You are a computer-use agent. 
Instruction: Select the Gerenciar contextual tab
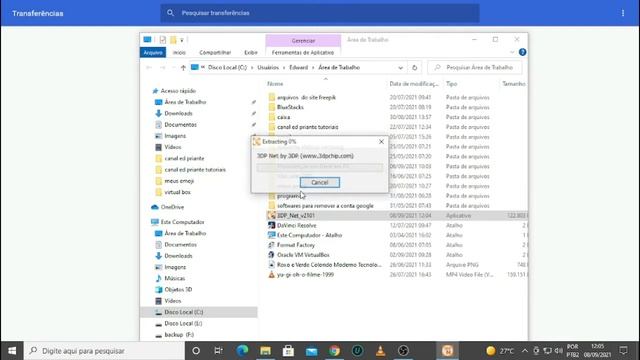tap(303, 41)
